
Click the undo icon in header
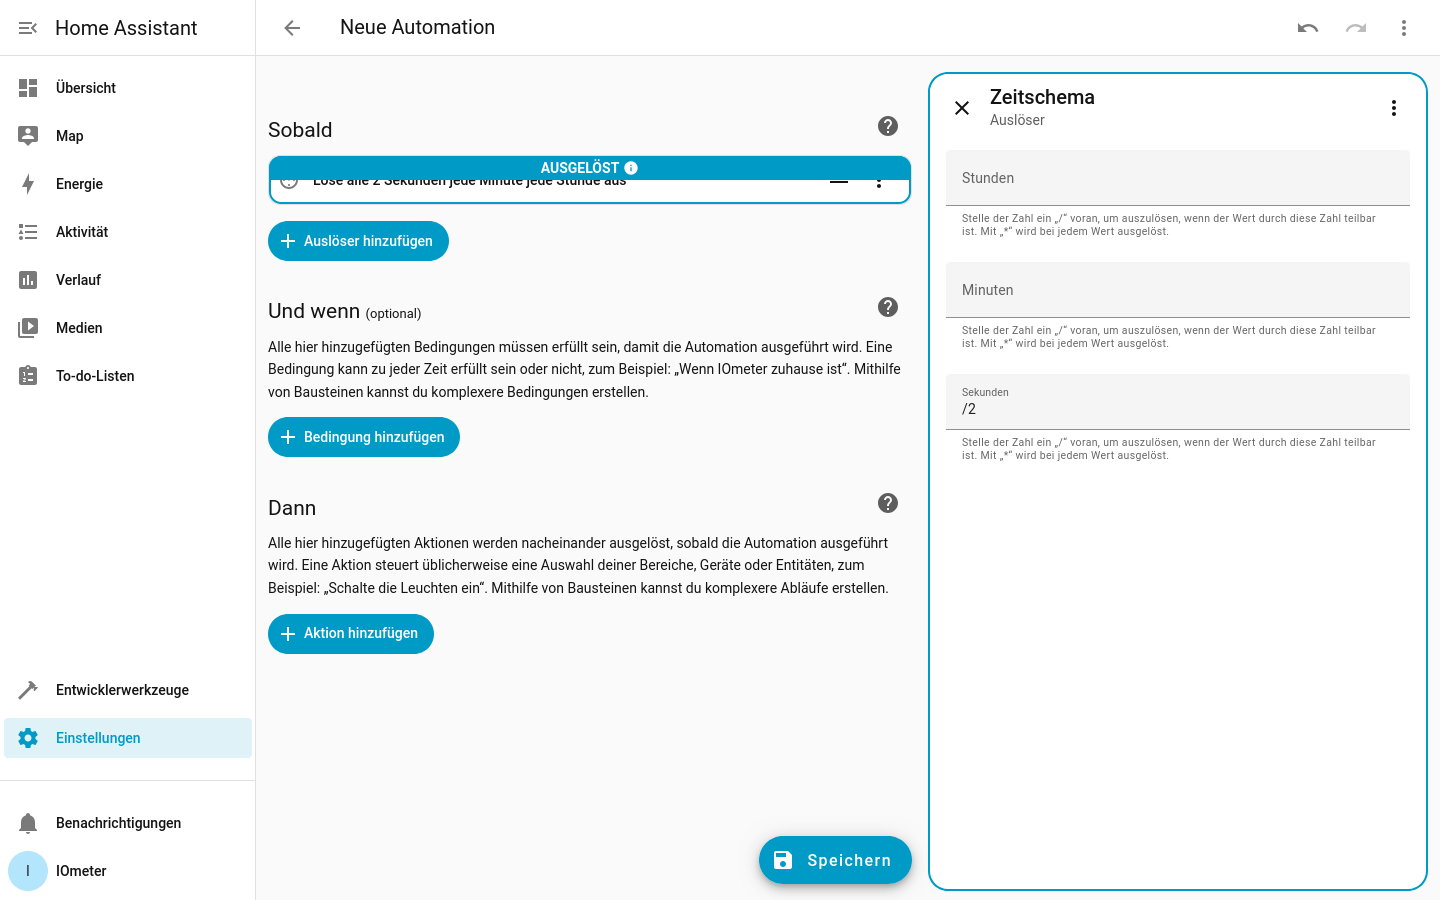1308,28
